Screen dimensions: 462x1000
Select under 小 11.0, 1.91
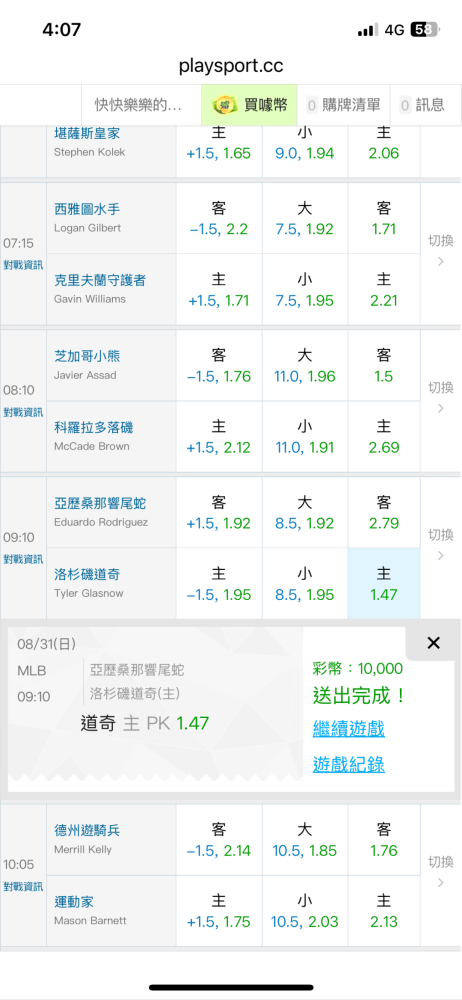304,437
